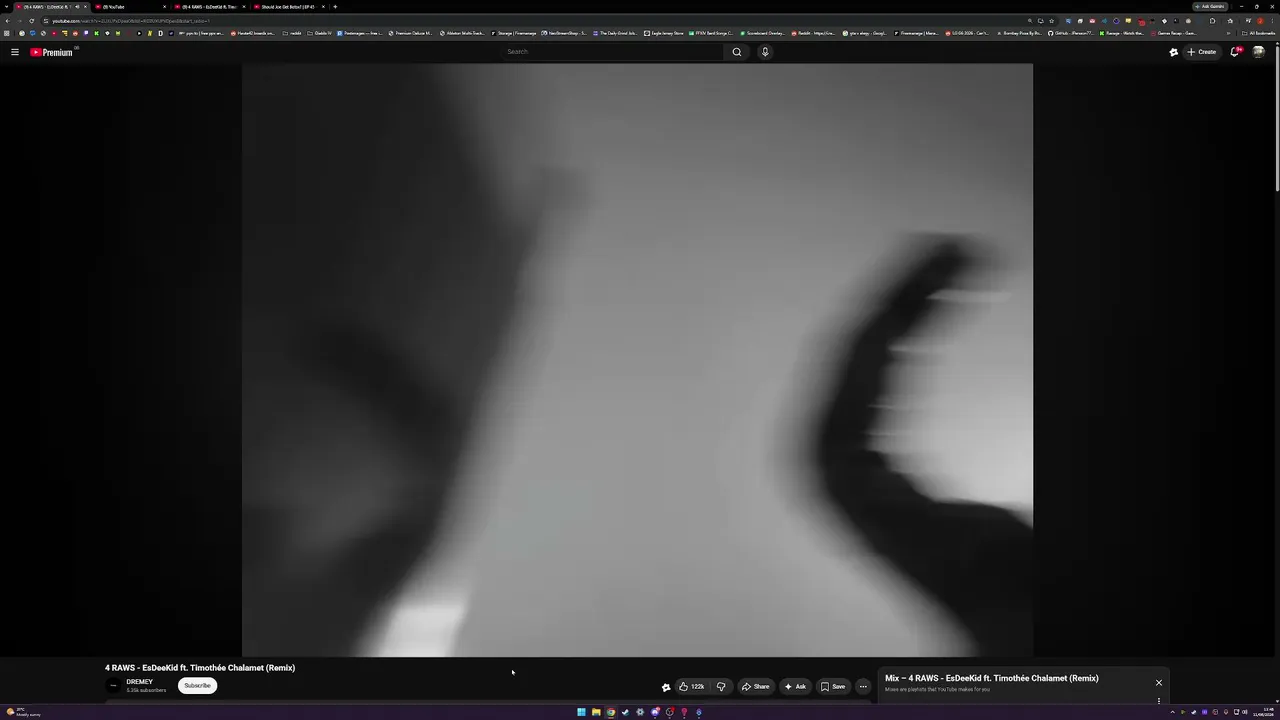Image resolution: width=1280 pixels, height=720 pixels.
Task: Open the browser extensions puzzle icon
Action: pos(1212,21)
